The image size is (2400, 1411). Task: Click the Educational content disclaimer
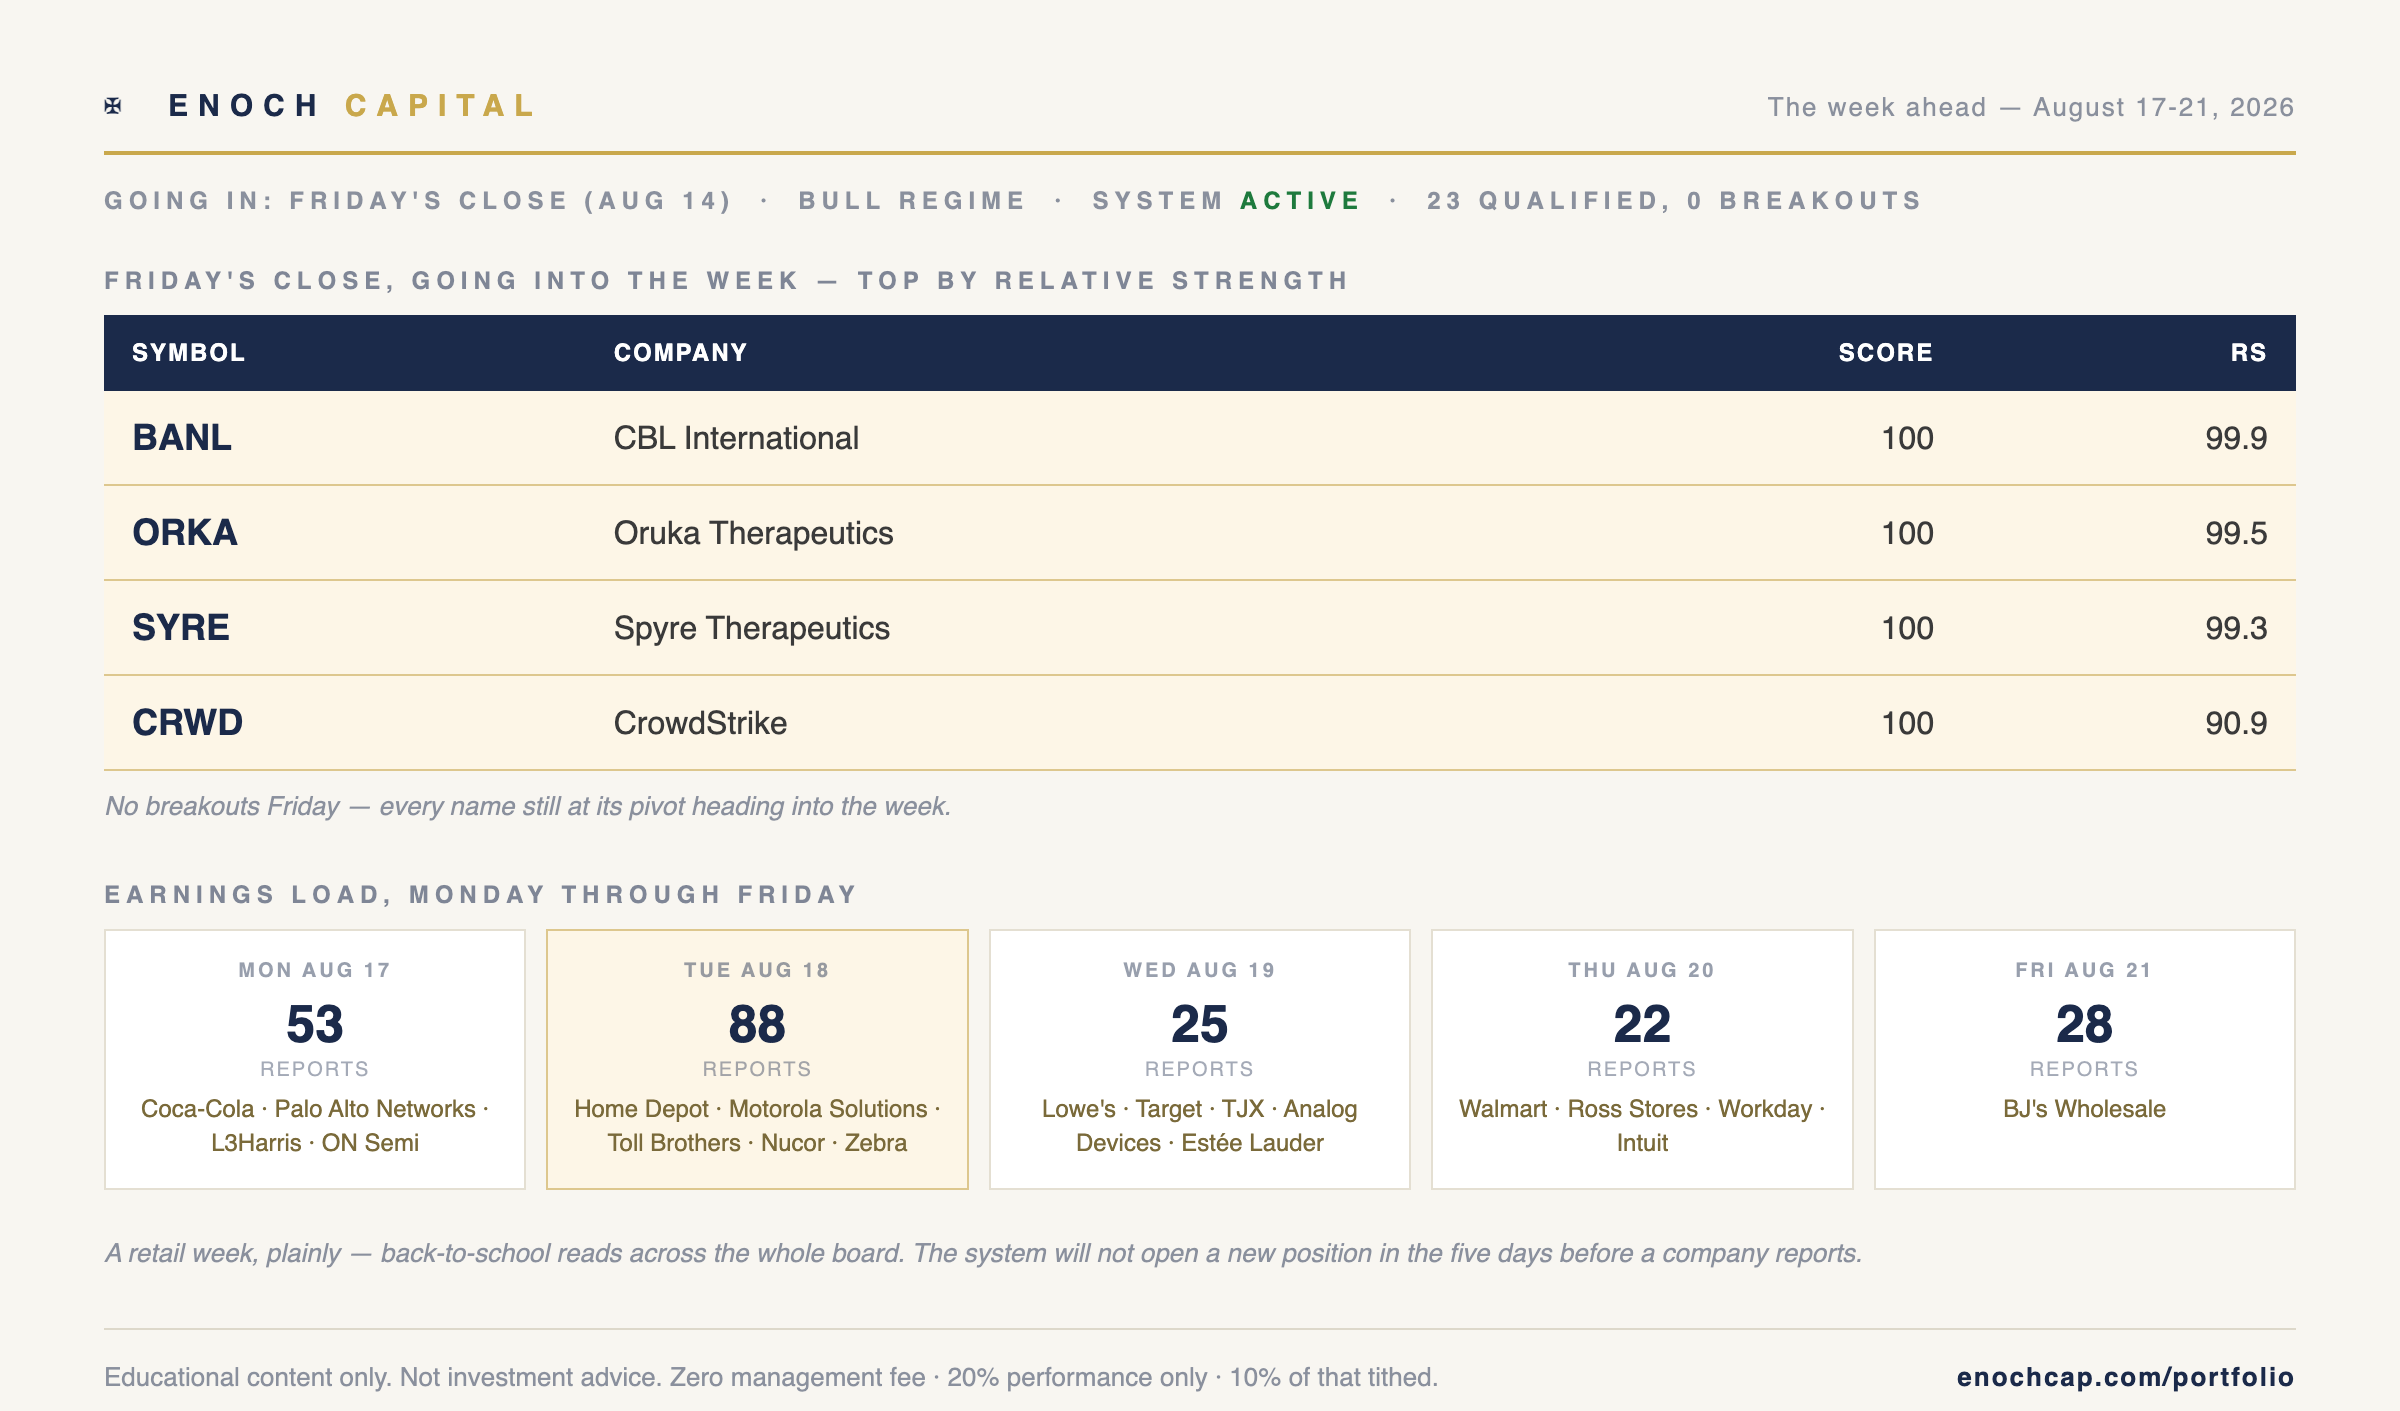point(771,1377)
